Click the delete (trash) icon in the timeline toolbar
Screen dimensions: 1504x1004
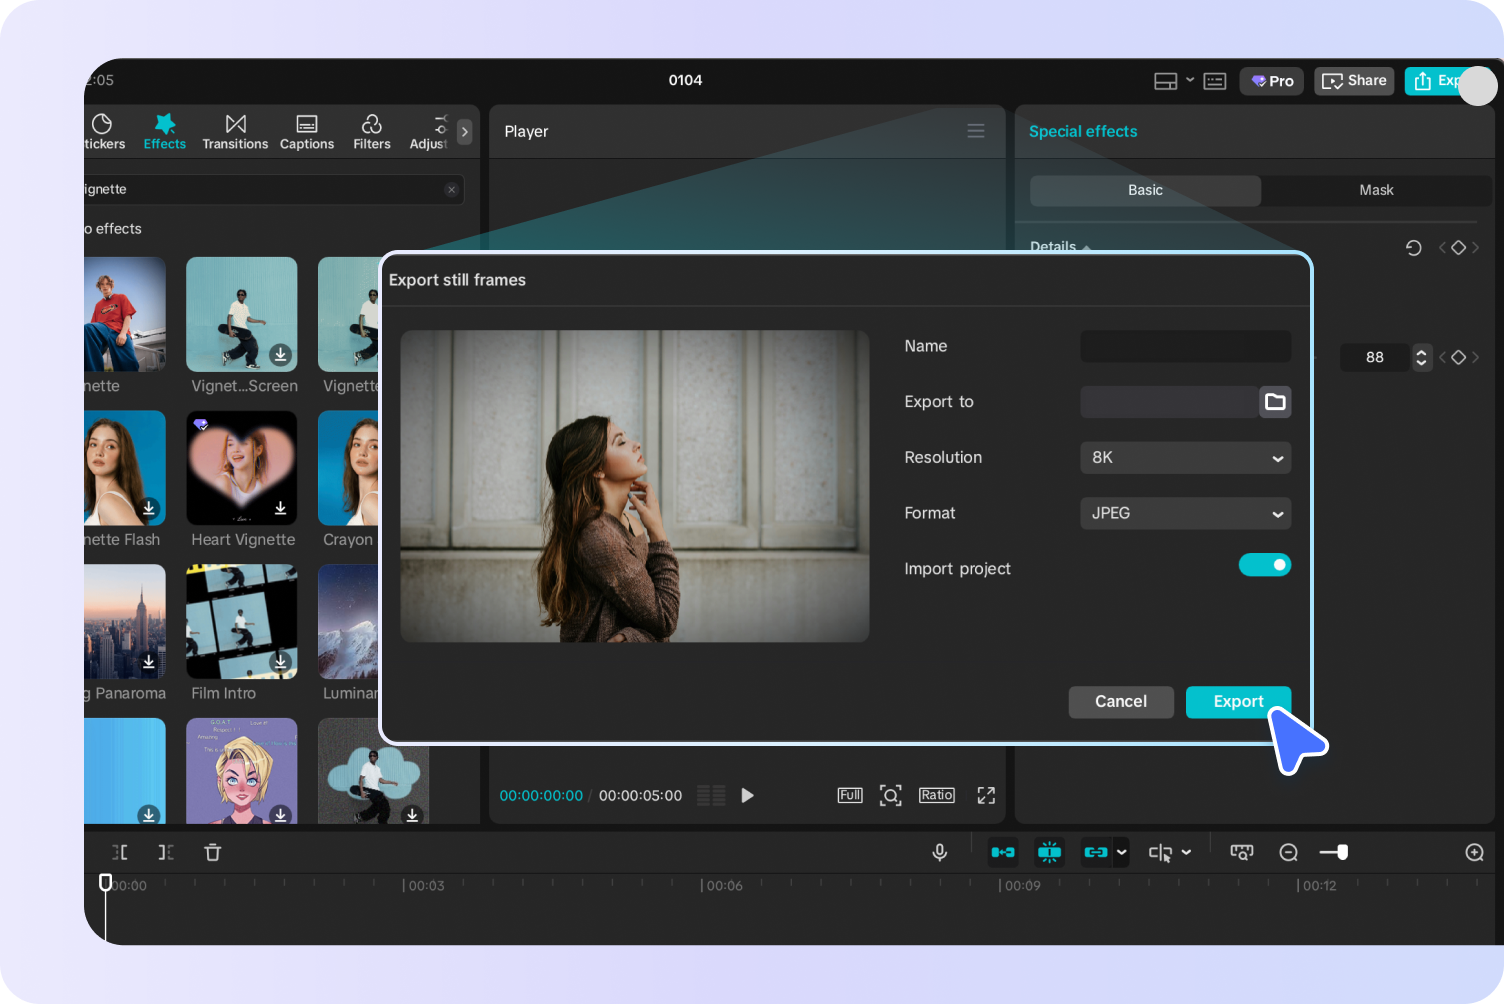coord(212,852)
